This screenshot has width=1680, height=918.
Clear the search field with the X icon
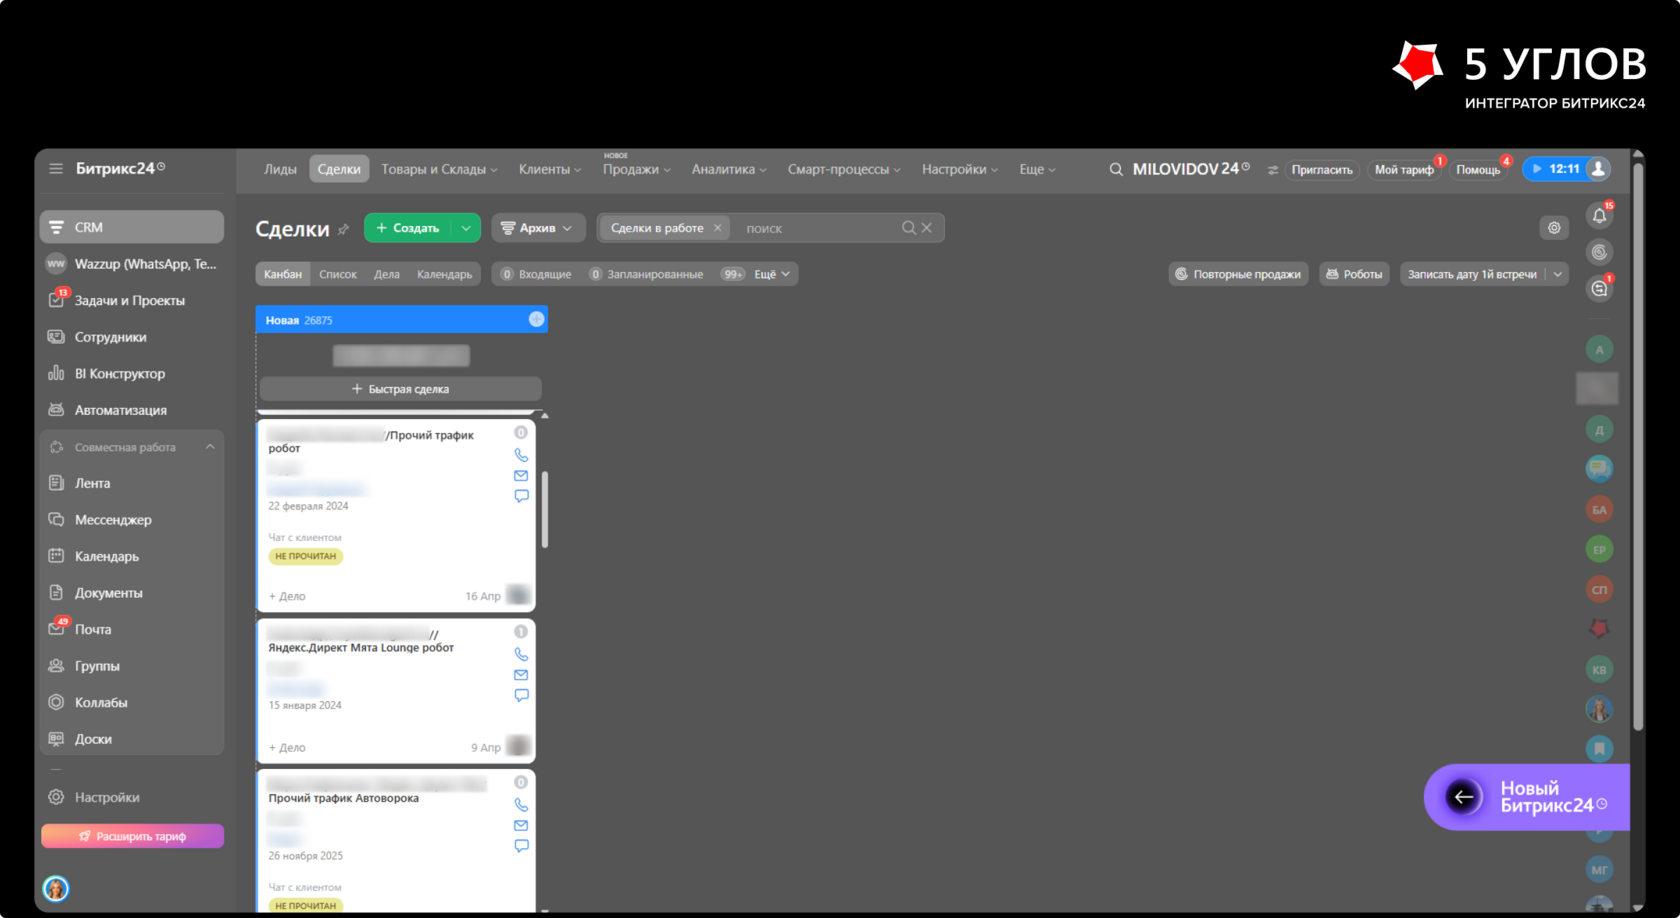[x=927, y=228]
